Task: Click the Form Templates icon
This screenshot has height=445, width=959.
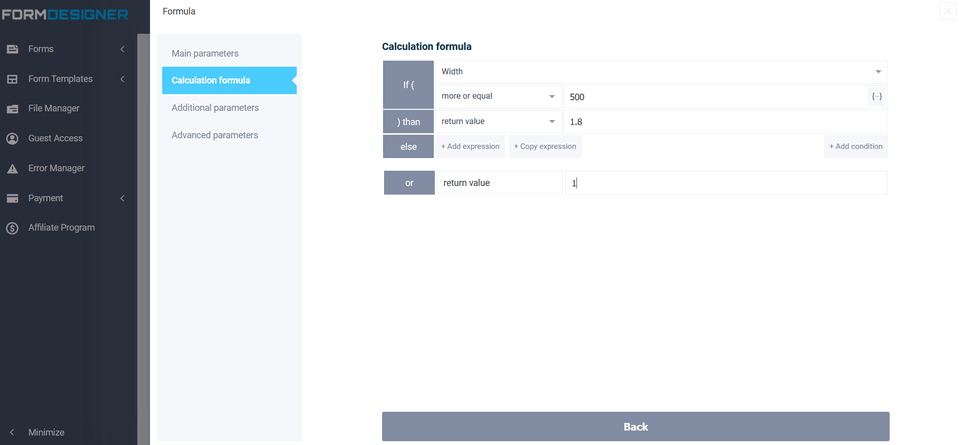Action: click(x=13, y=79)
